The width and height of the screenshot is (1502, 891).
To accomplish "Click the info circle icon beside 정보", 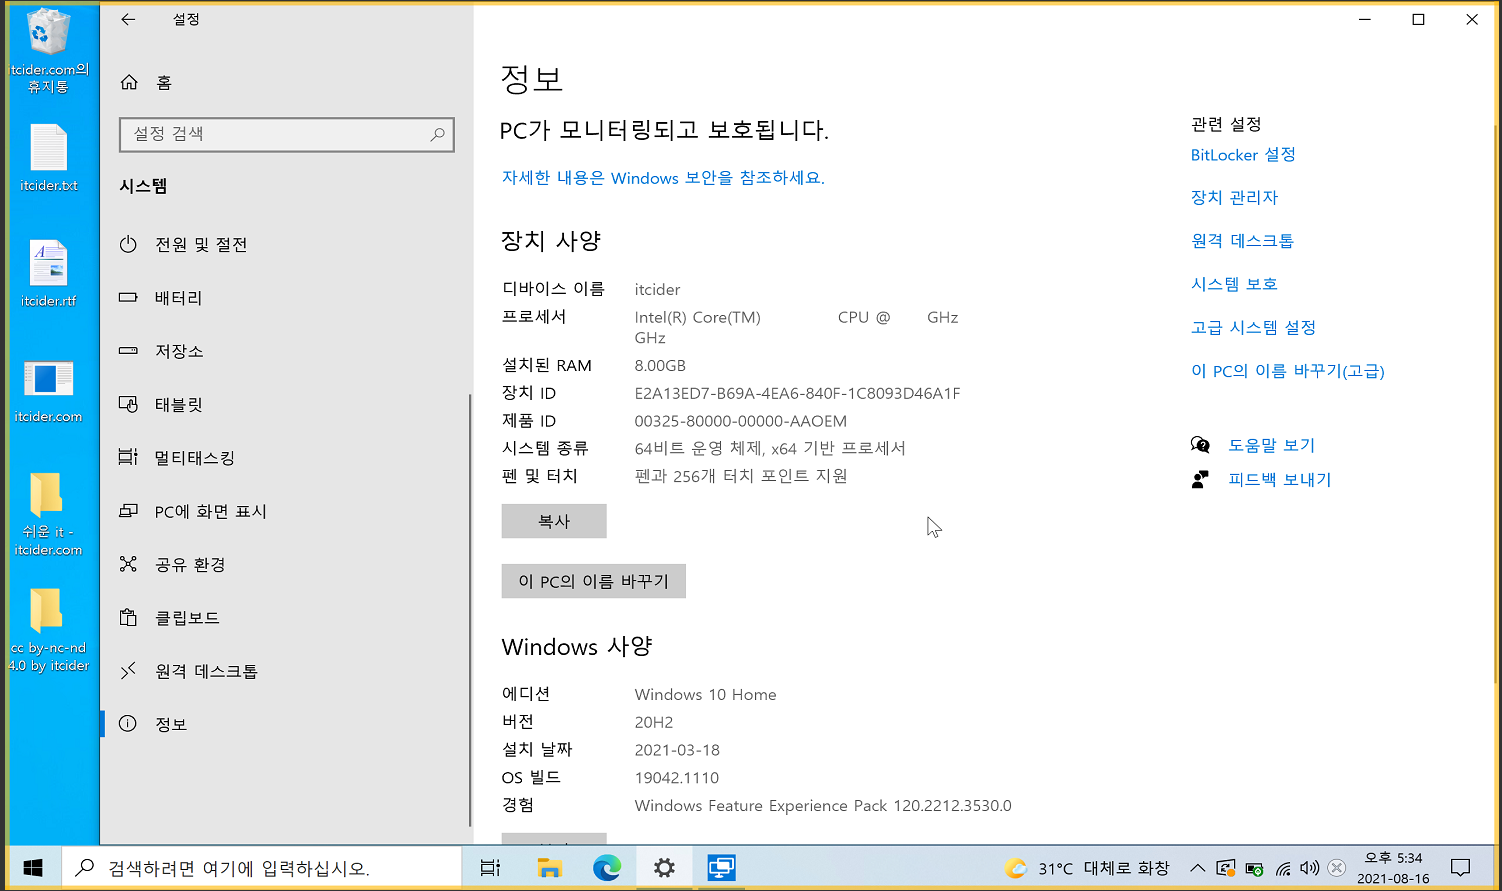I will (128, 724).
